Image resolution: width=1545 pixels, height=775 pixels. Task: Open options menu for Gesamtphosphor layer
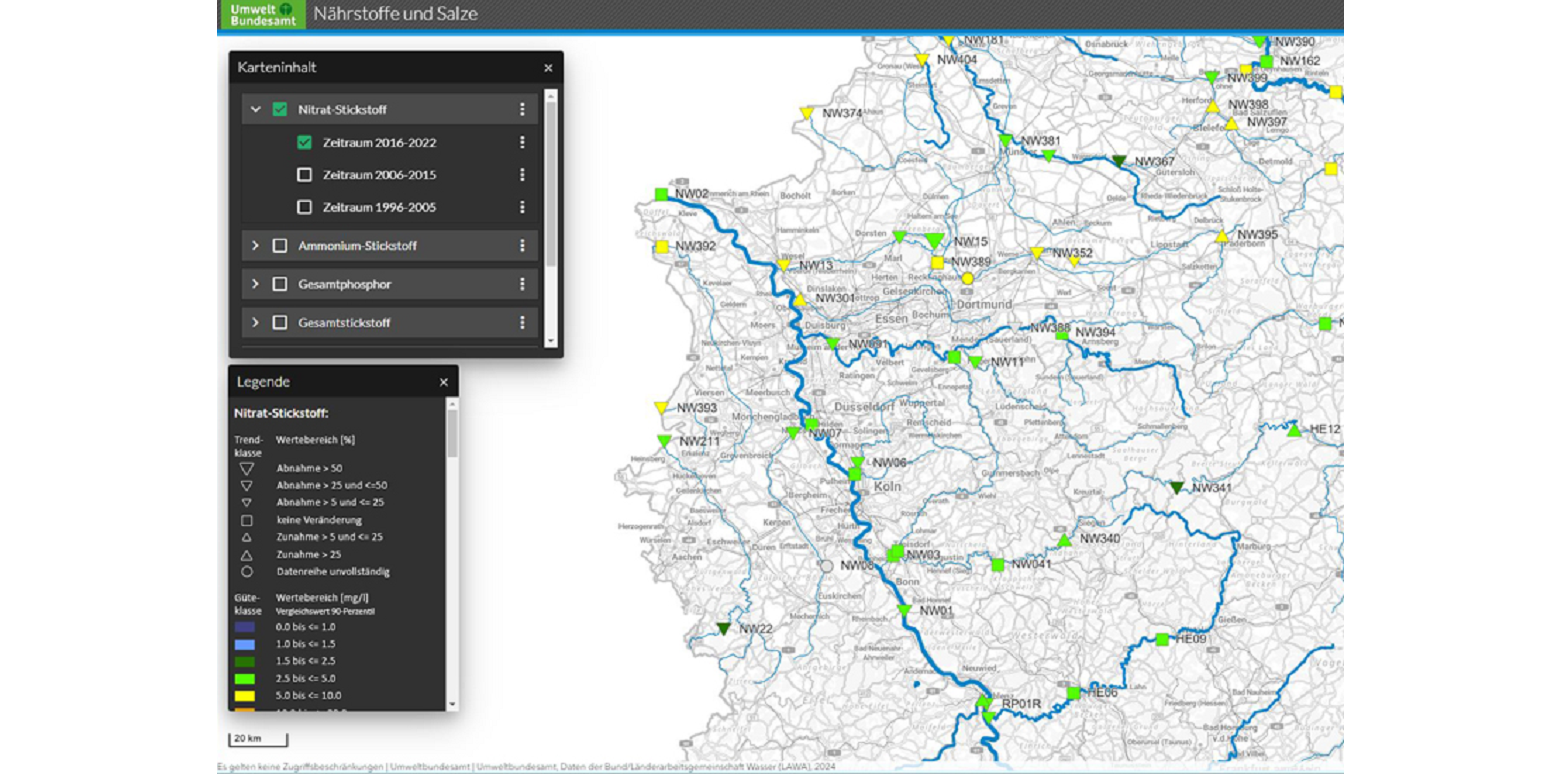521,285
